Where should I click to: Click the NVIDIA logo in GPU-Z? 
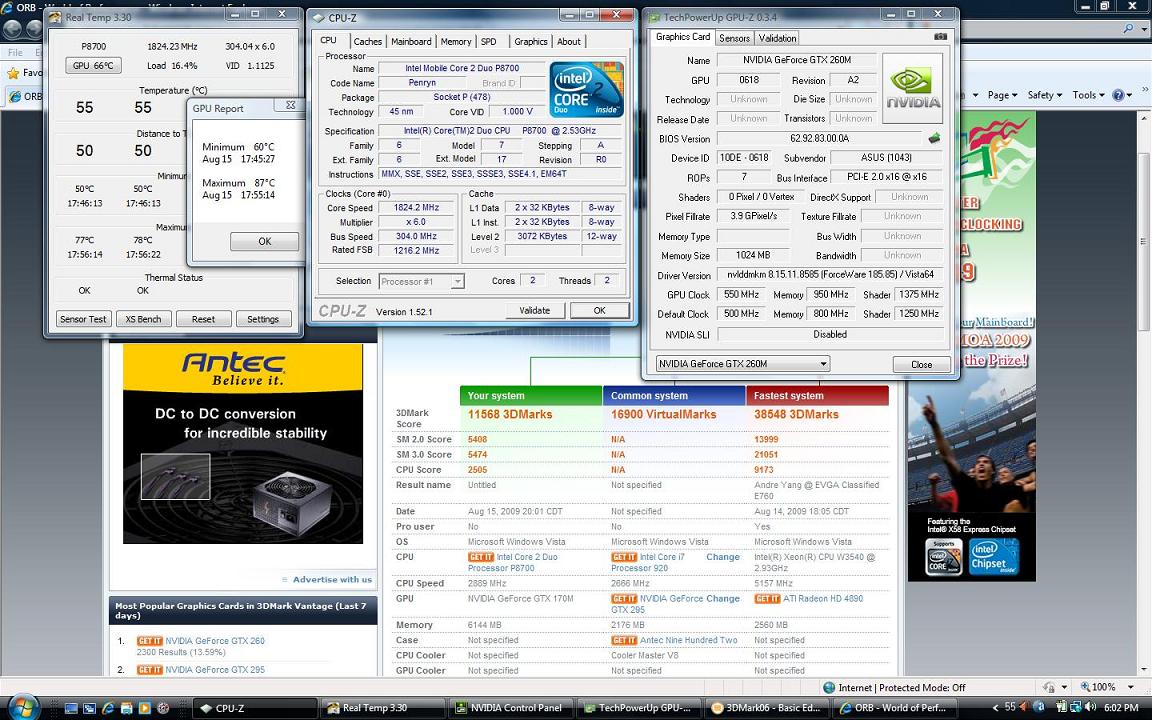912,88
